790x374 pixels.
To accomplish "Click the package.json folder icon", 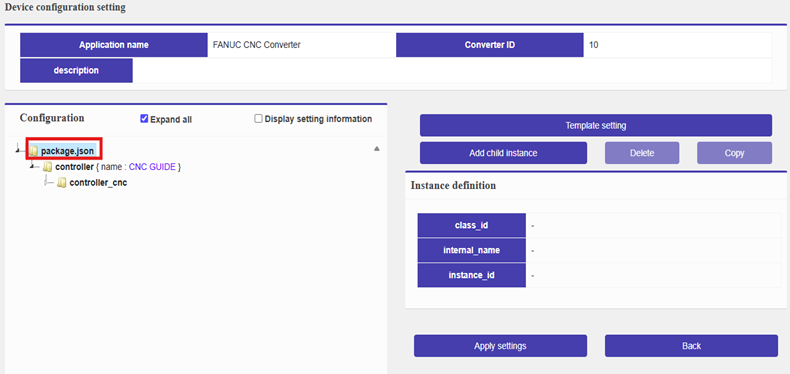I will tap(33, 151).
